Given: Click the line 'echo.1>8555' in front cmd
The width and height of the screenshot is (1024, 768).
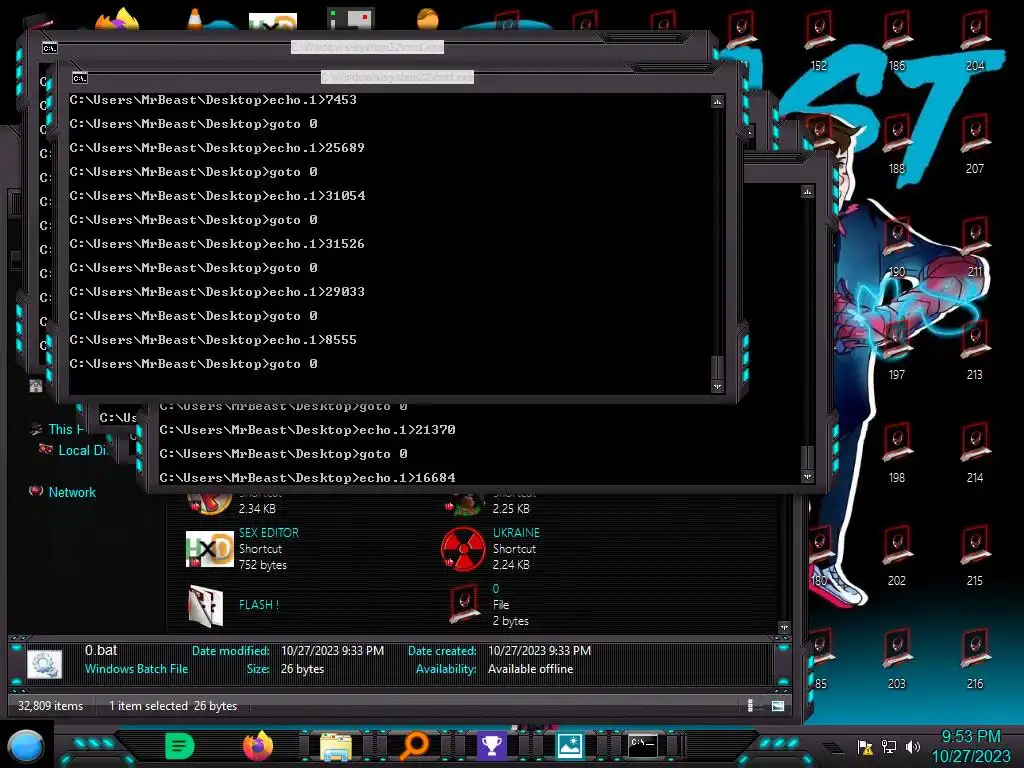Looking at the screenshot, I should pos(214,340).
